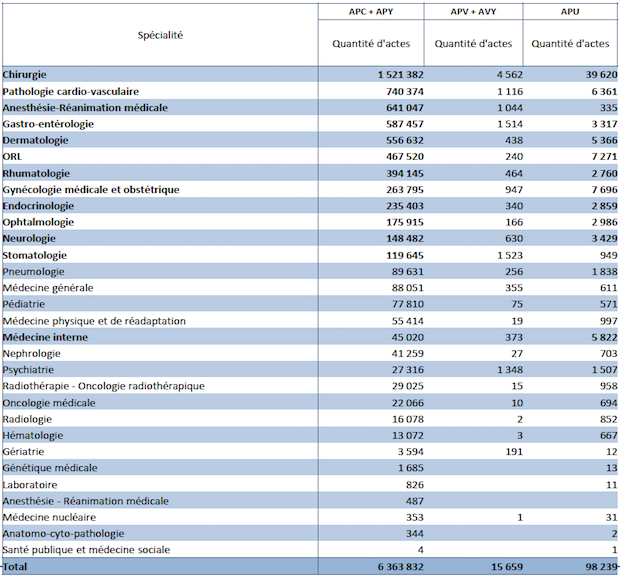Image resolution: width=620 pixels, height=578 pixels.
Task: Click the Génétique médicale row label
Action: click(x=50, y=468)
